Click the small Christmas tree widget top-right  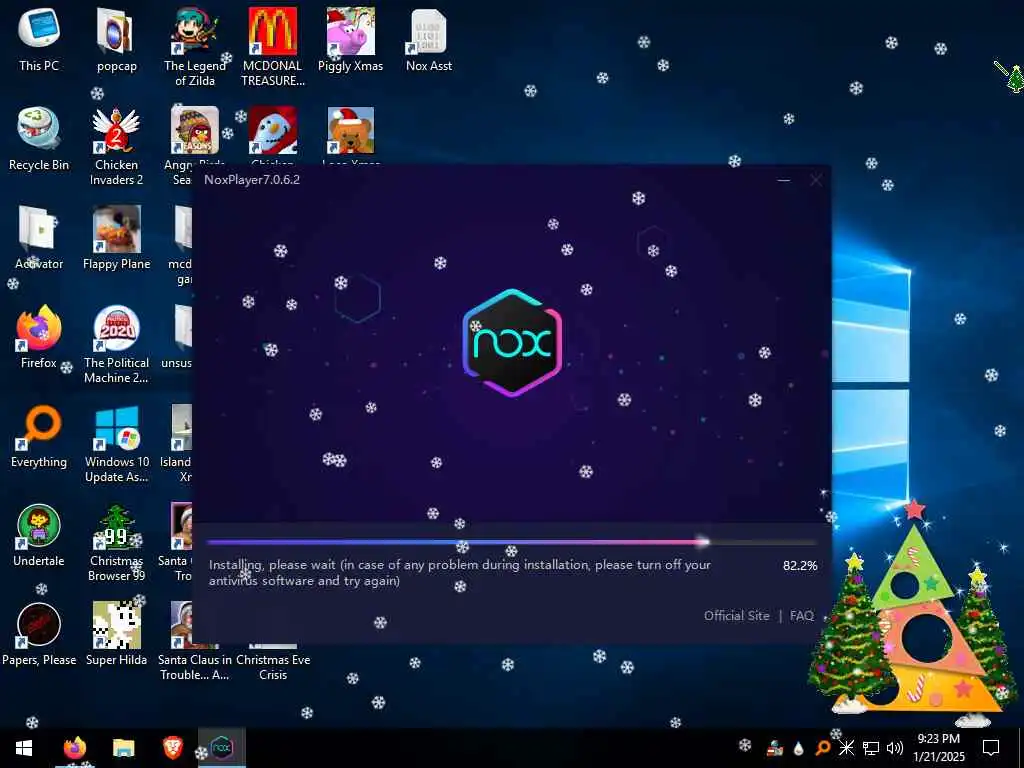pyautogui.click(x=1011, y=77)
